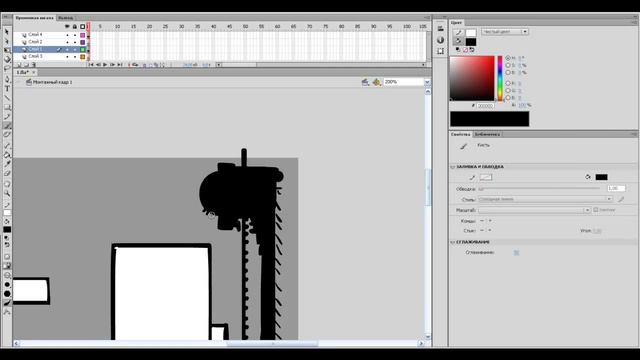This screenshot has width=640, height=360.
Task: Click the swap colors icon in toolbar
Action: [7, 245]
